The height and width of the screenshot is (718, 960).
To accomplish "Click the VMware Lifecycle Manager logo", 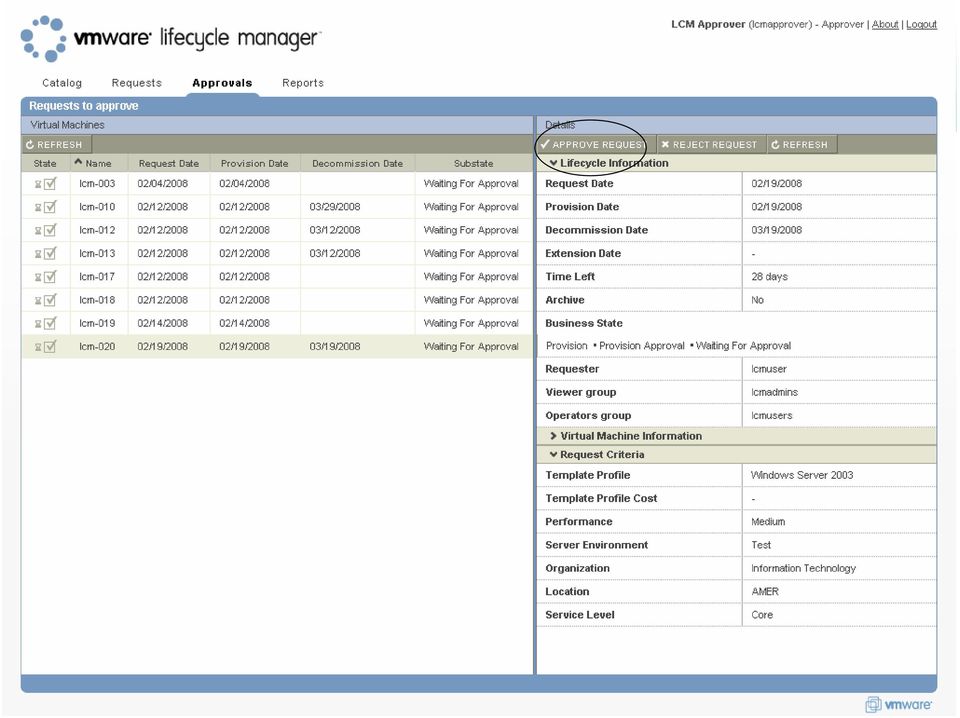I will [170, 39].
